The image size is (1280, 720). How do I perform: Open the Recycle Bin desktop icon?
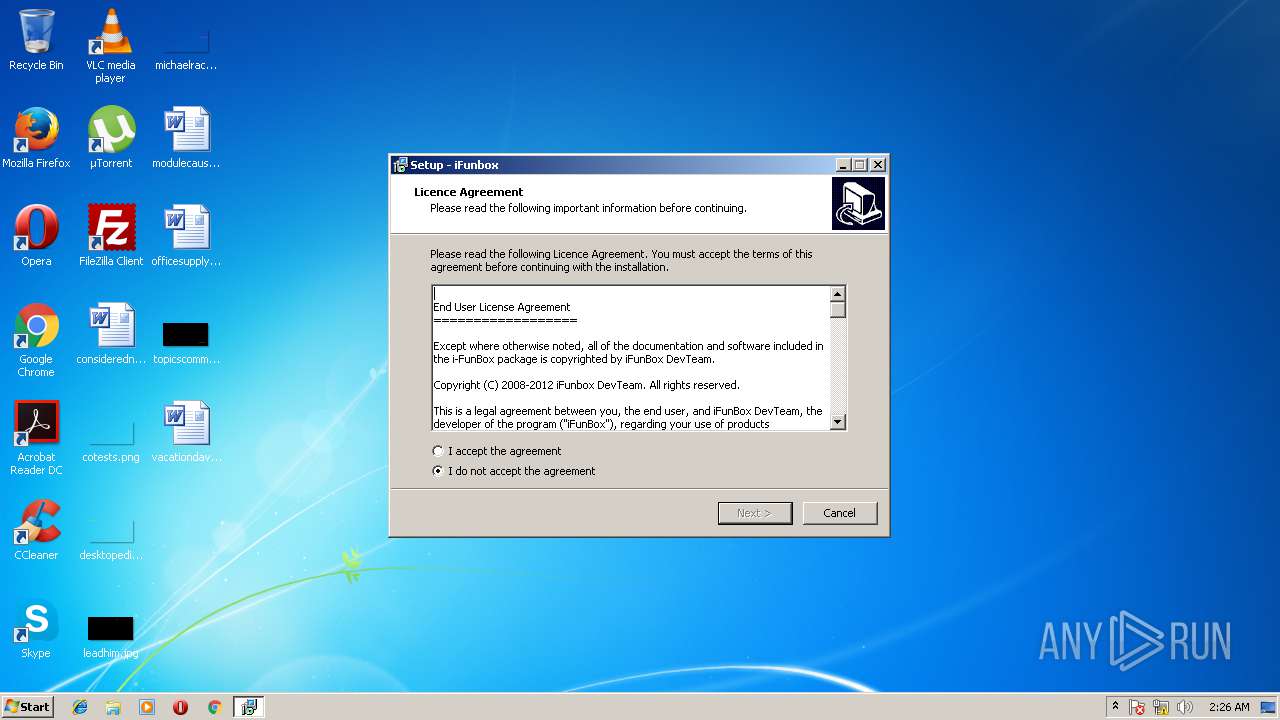[x=36, y=40]
